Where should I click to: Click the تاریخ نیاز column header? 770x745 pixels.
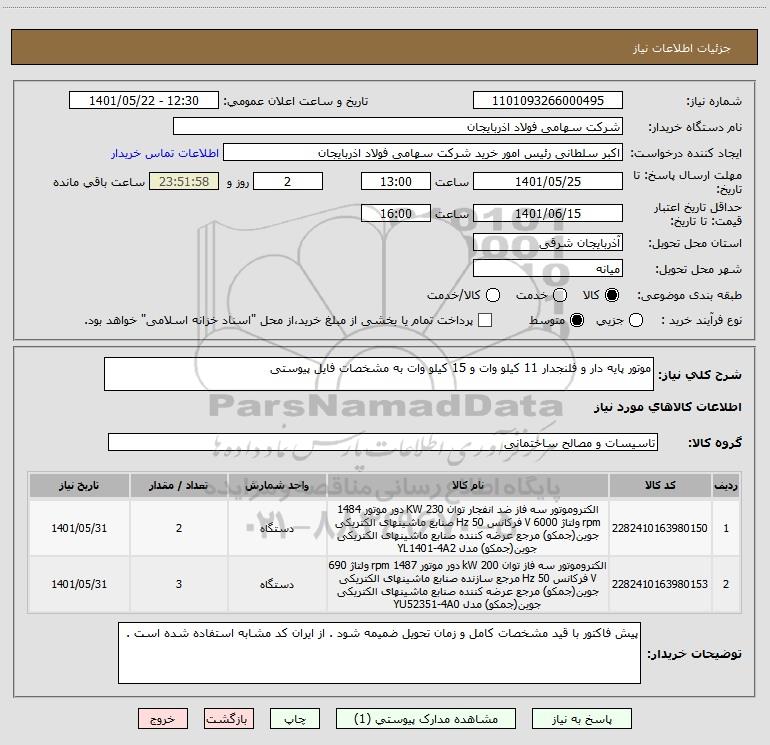79,485
